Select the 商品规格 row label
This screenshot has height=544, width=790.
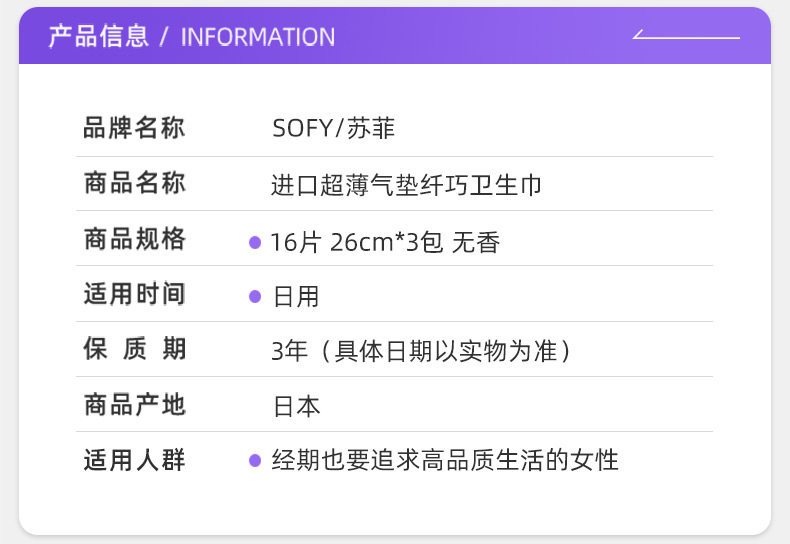pyautogui.click(x=134, y=240)
